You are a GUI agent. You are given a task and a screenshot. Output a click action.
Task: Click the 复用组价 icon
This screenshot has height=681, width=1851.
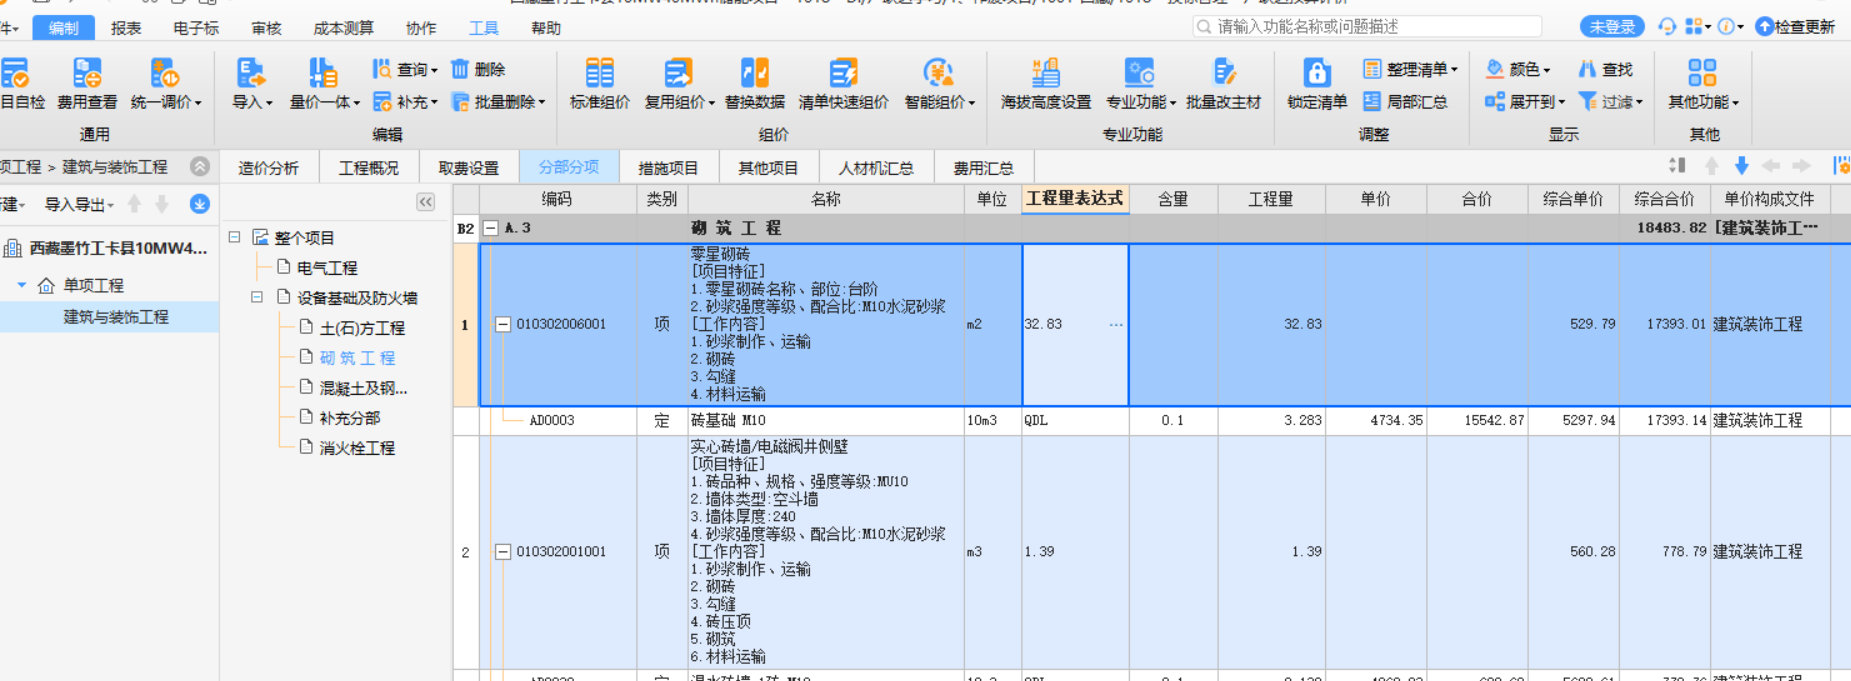click(678, 73)
